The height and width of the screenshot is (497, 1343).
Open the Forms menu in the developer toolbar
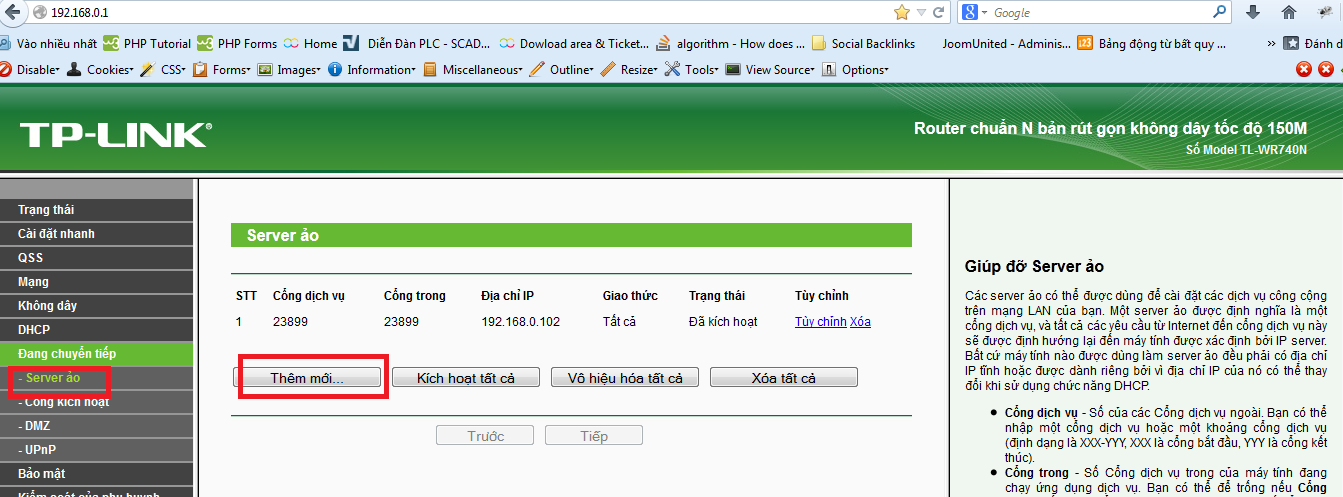[223, 70]
